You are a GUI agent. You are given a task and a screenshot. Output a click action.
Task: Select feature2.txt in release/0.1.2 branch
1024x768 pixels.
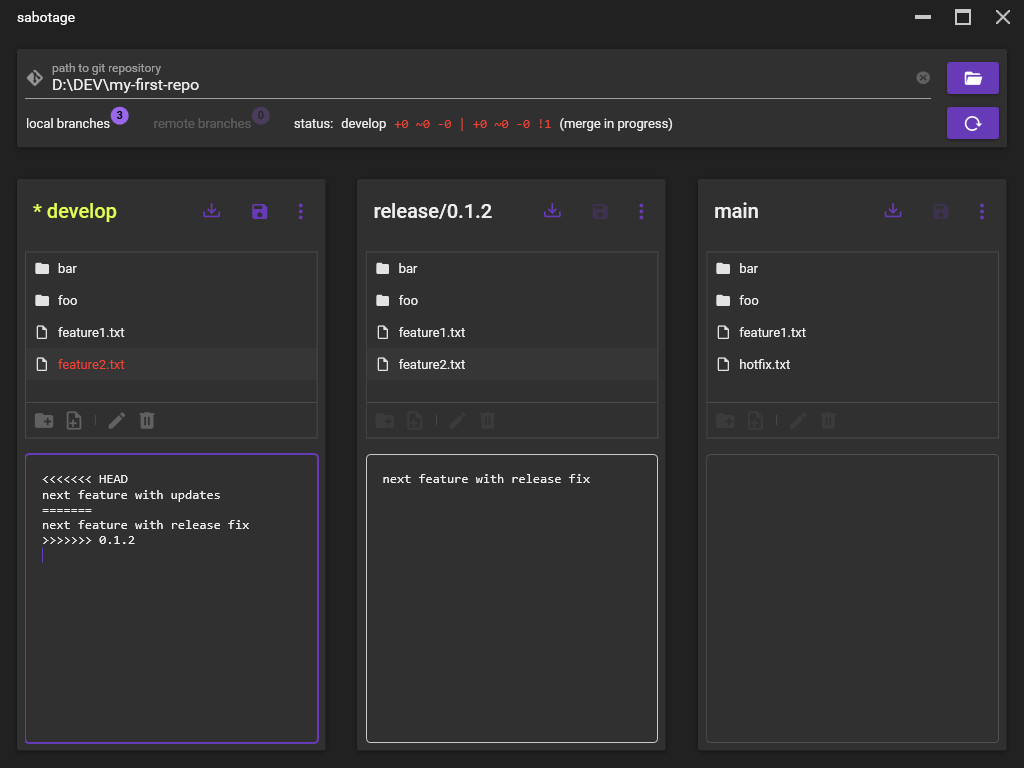click(512, 364)
